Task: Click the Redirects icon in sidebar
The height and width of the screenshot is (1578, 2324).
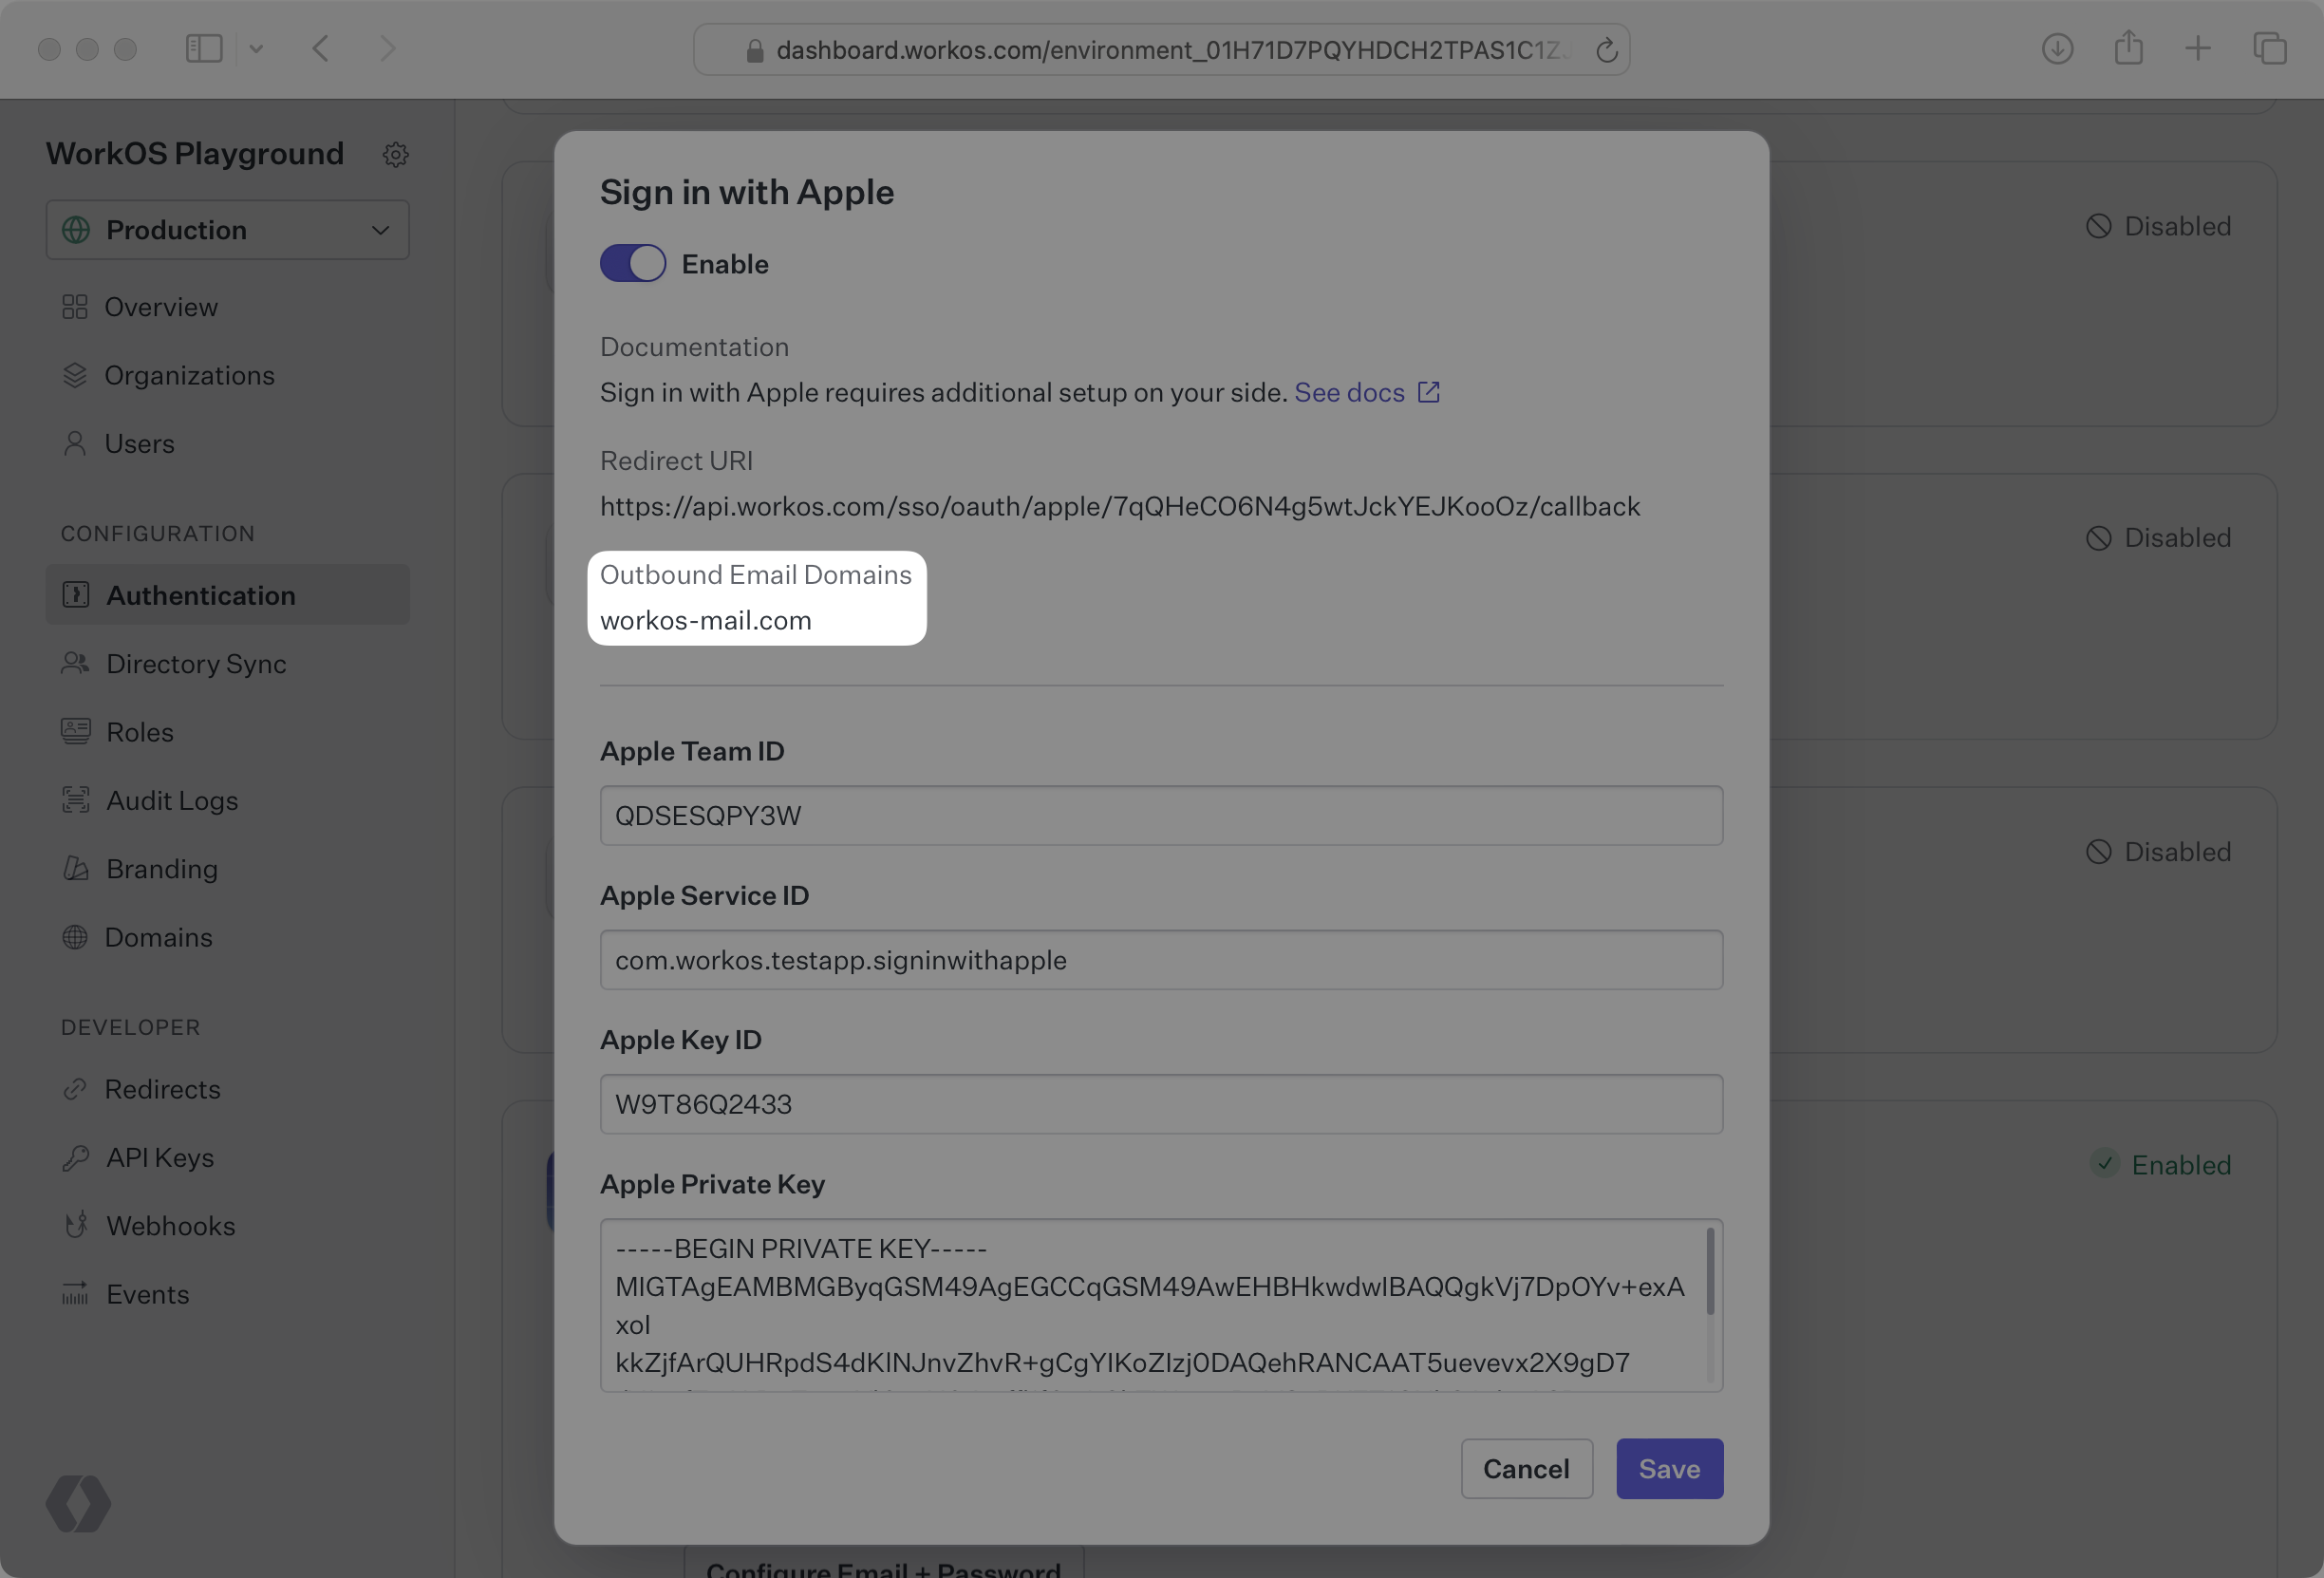Action: click(x=76, y=1088)
